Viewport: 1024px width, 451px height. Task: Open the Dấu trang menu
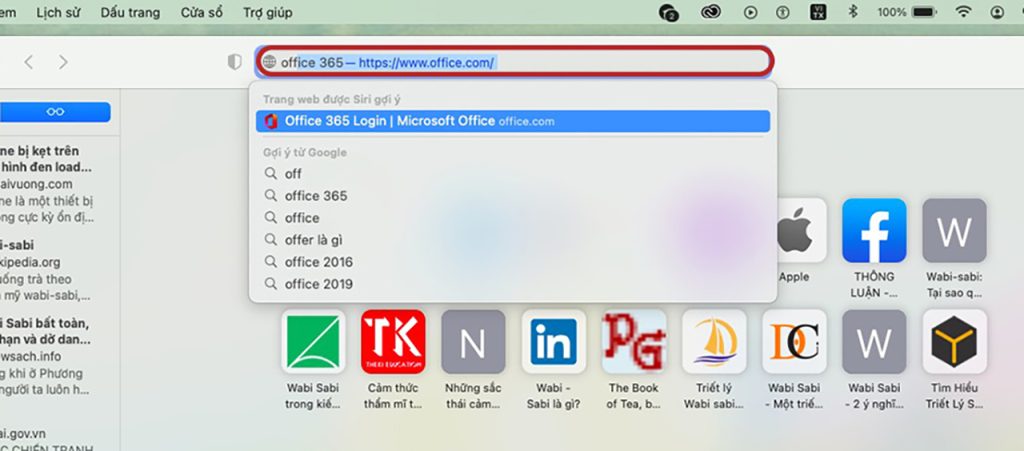[131, 13]
